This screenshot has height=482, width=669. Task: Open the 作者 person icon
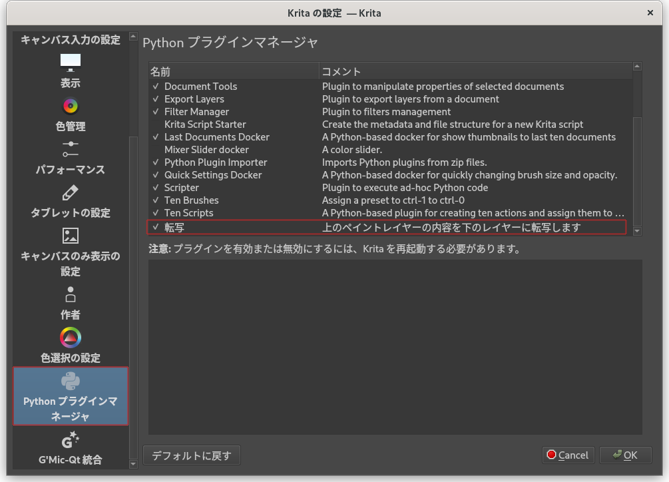[x=70, y=294]
